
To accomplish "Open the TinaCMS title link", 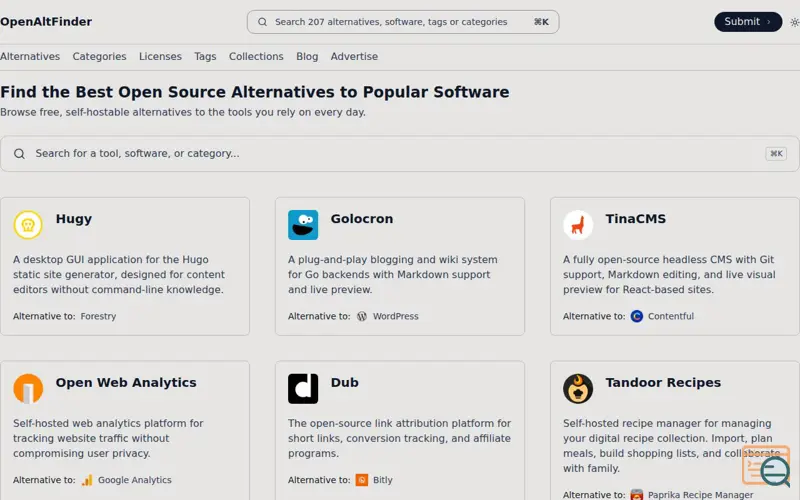I will point(636,219).
